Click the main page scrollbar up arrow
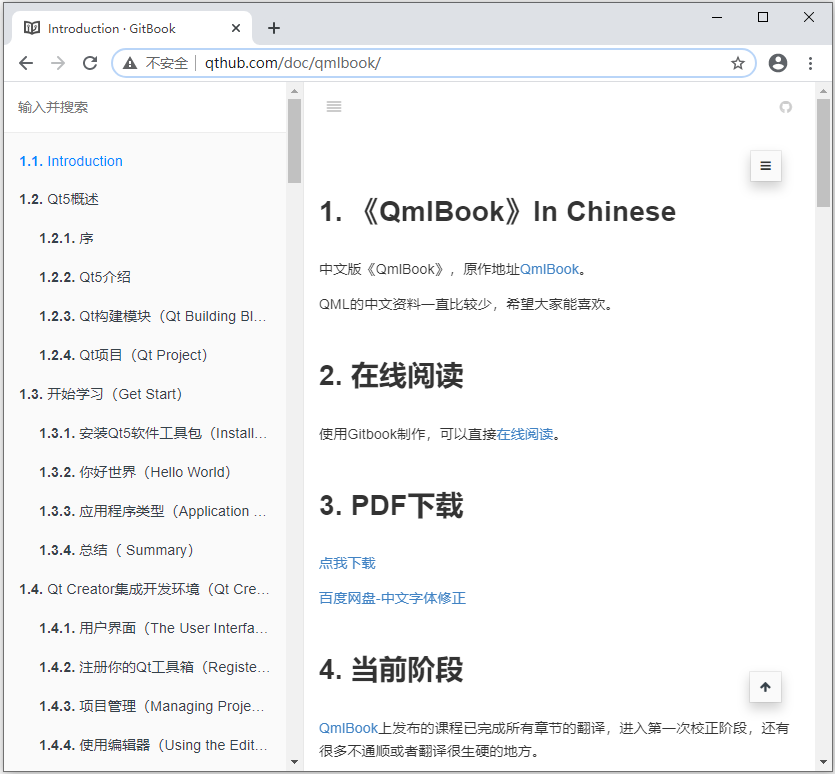Viewport: 835px width, 774px height. 823,91
